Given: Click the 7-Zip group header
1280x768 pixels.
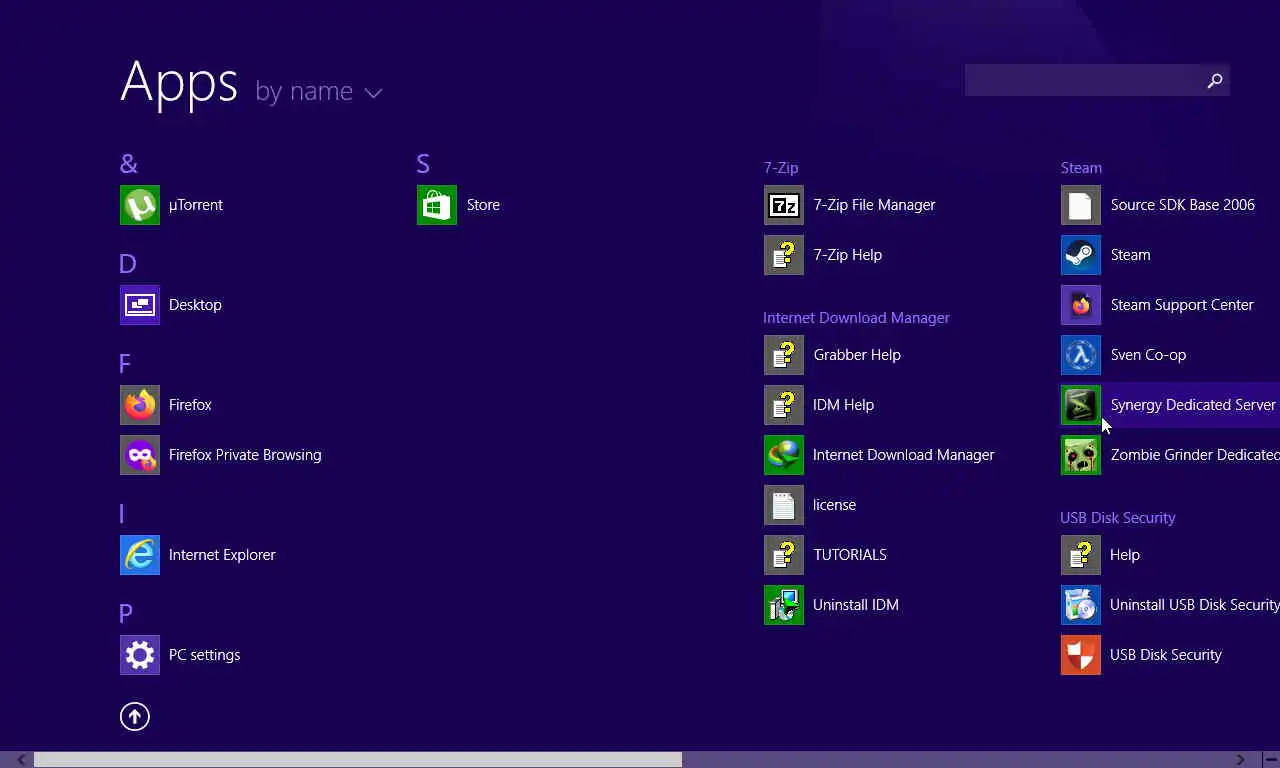Looking at the screenshot, I should click(x=781, y=168).
